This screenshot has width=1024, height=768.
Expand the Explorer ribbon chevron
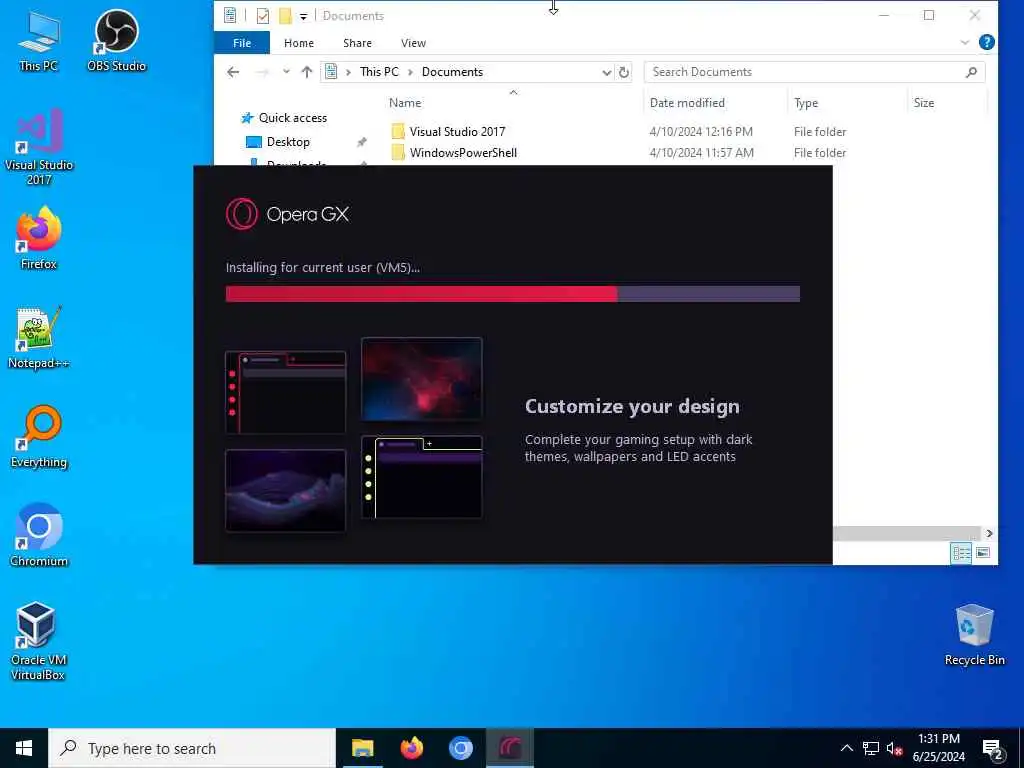point(965,42)
